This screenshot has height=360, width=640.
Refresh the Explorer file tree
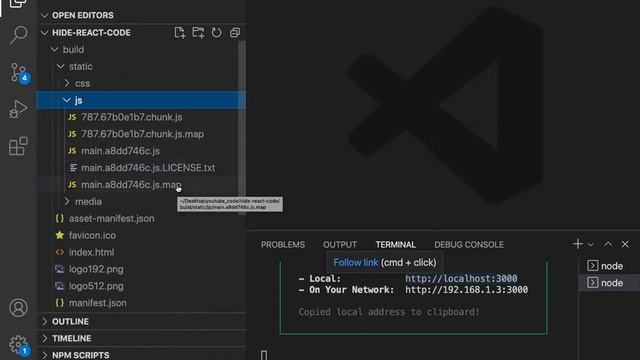tap(216, 33)
